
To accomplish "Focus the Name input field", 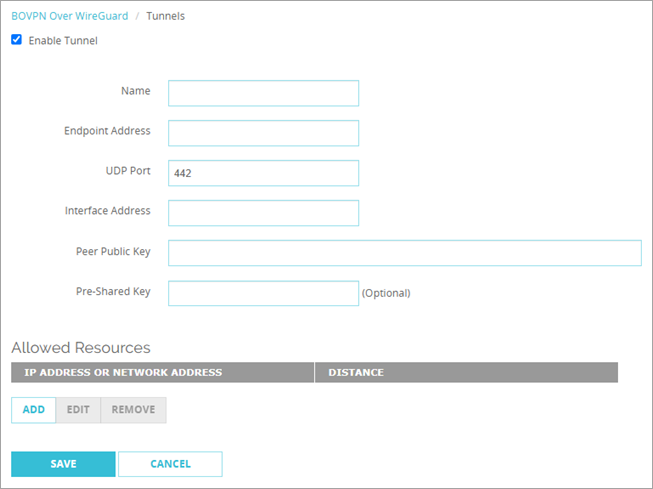I will coord(263,93).
